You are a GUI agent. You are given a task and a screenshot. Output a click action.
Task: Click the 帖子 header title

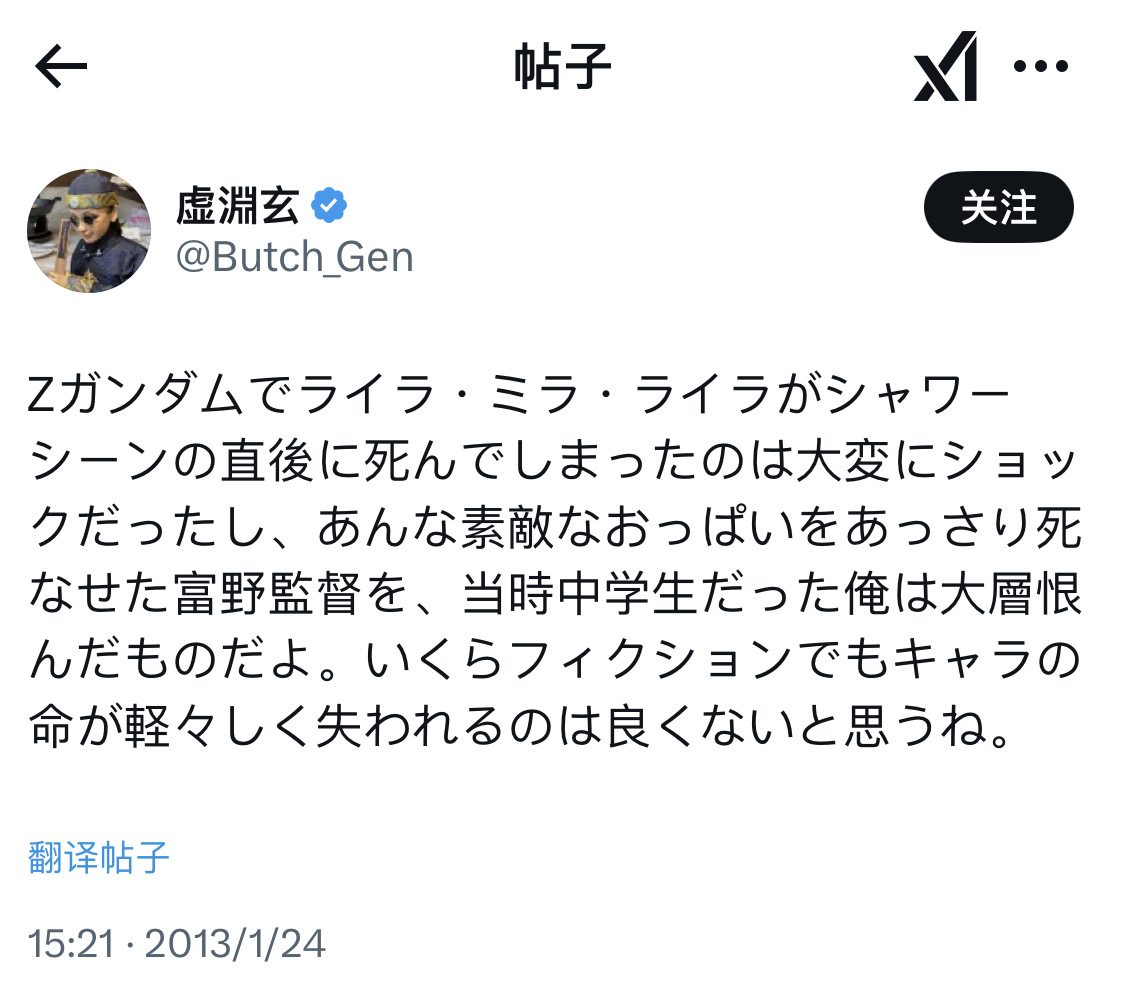click(562, 67)
